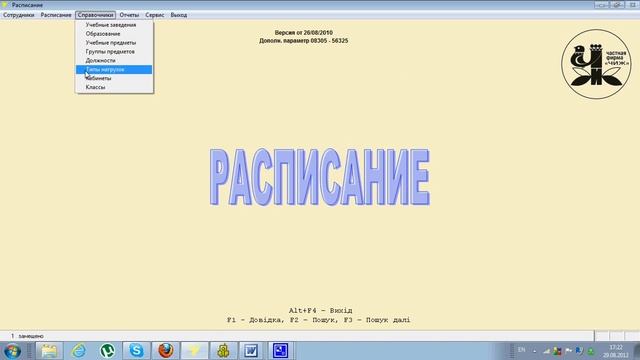640x360 pixels.
Task: Show hidden tray icons arrow
Action: 535,351
